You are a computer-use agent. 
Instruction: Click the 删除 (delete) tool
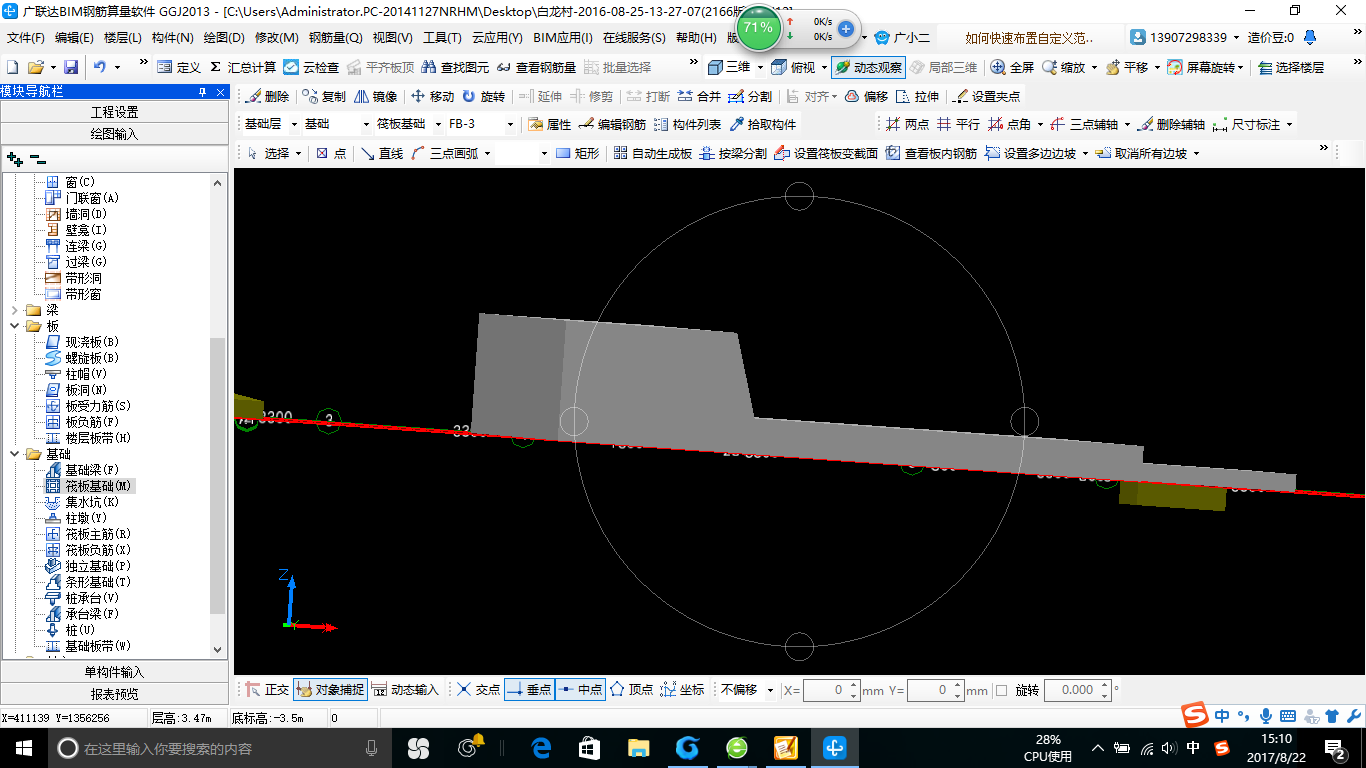[x=267, y=97]
